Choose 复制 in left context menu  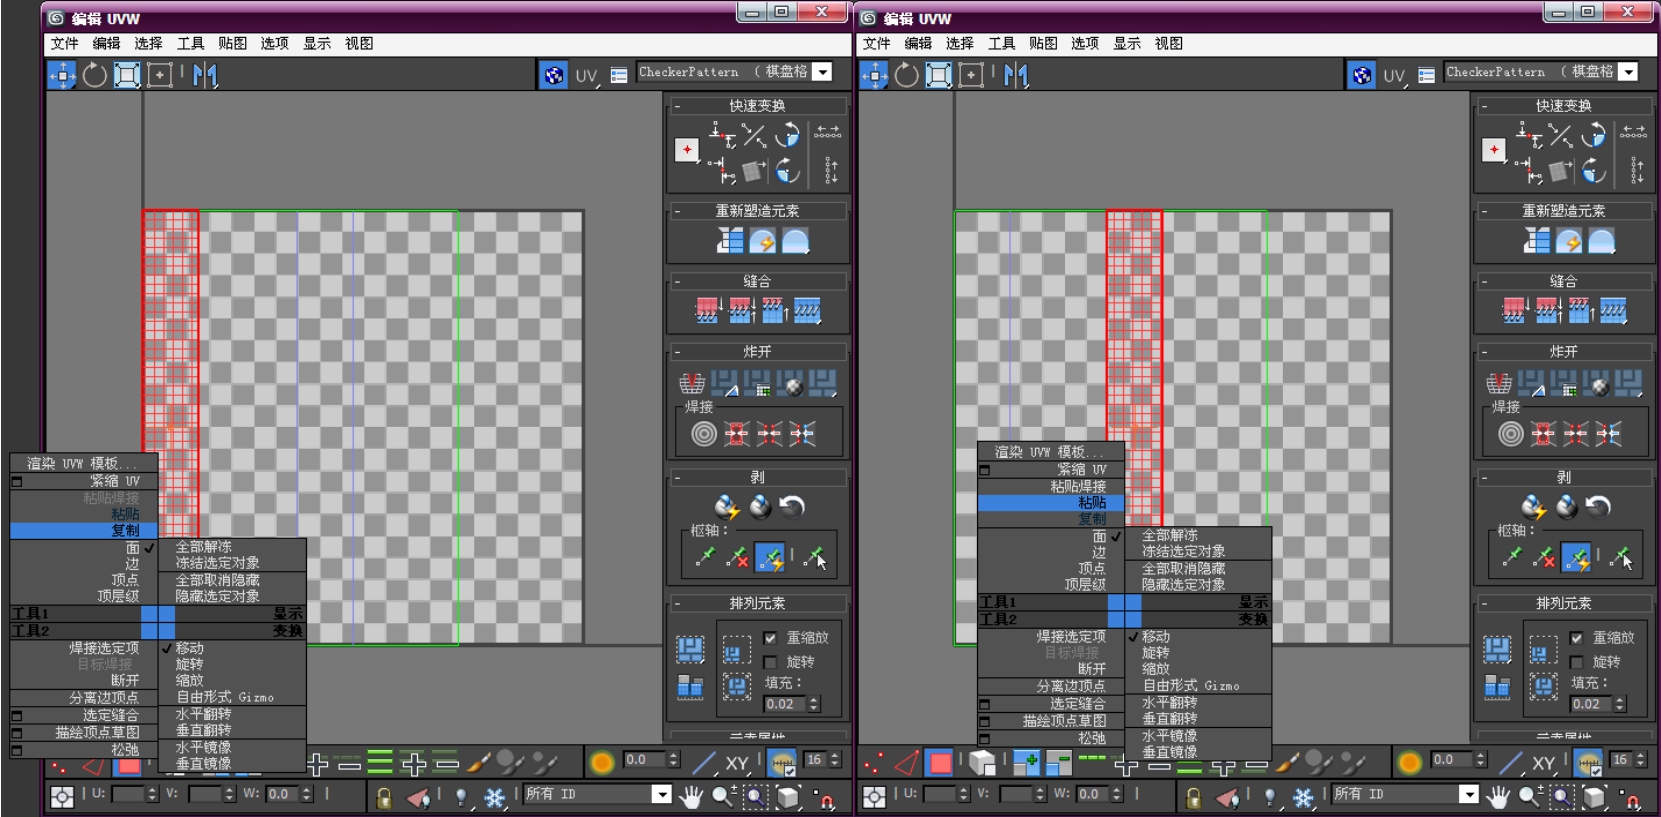tap(84, 530)
